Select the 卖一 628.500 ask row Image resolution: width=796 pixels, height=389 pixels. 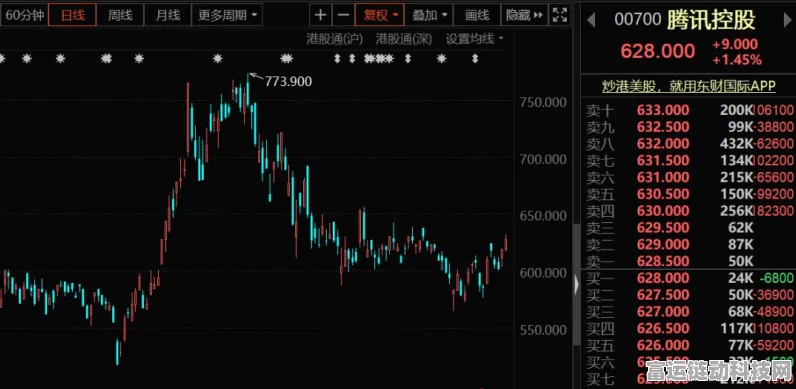point(689,261)
